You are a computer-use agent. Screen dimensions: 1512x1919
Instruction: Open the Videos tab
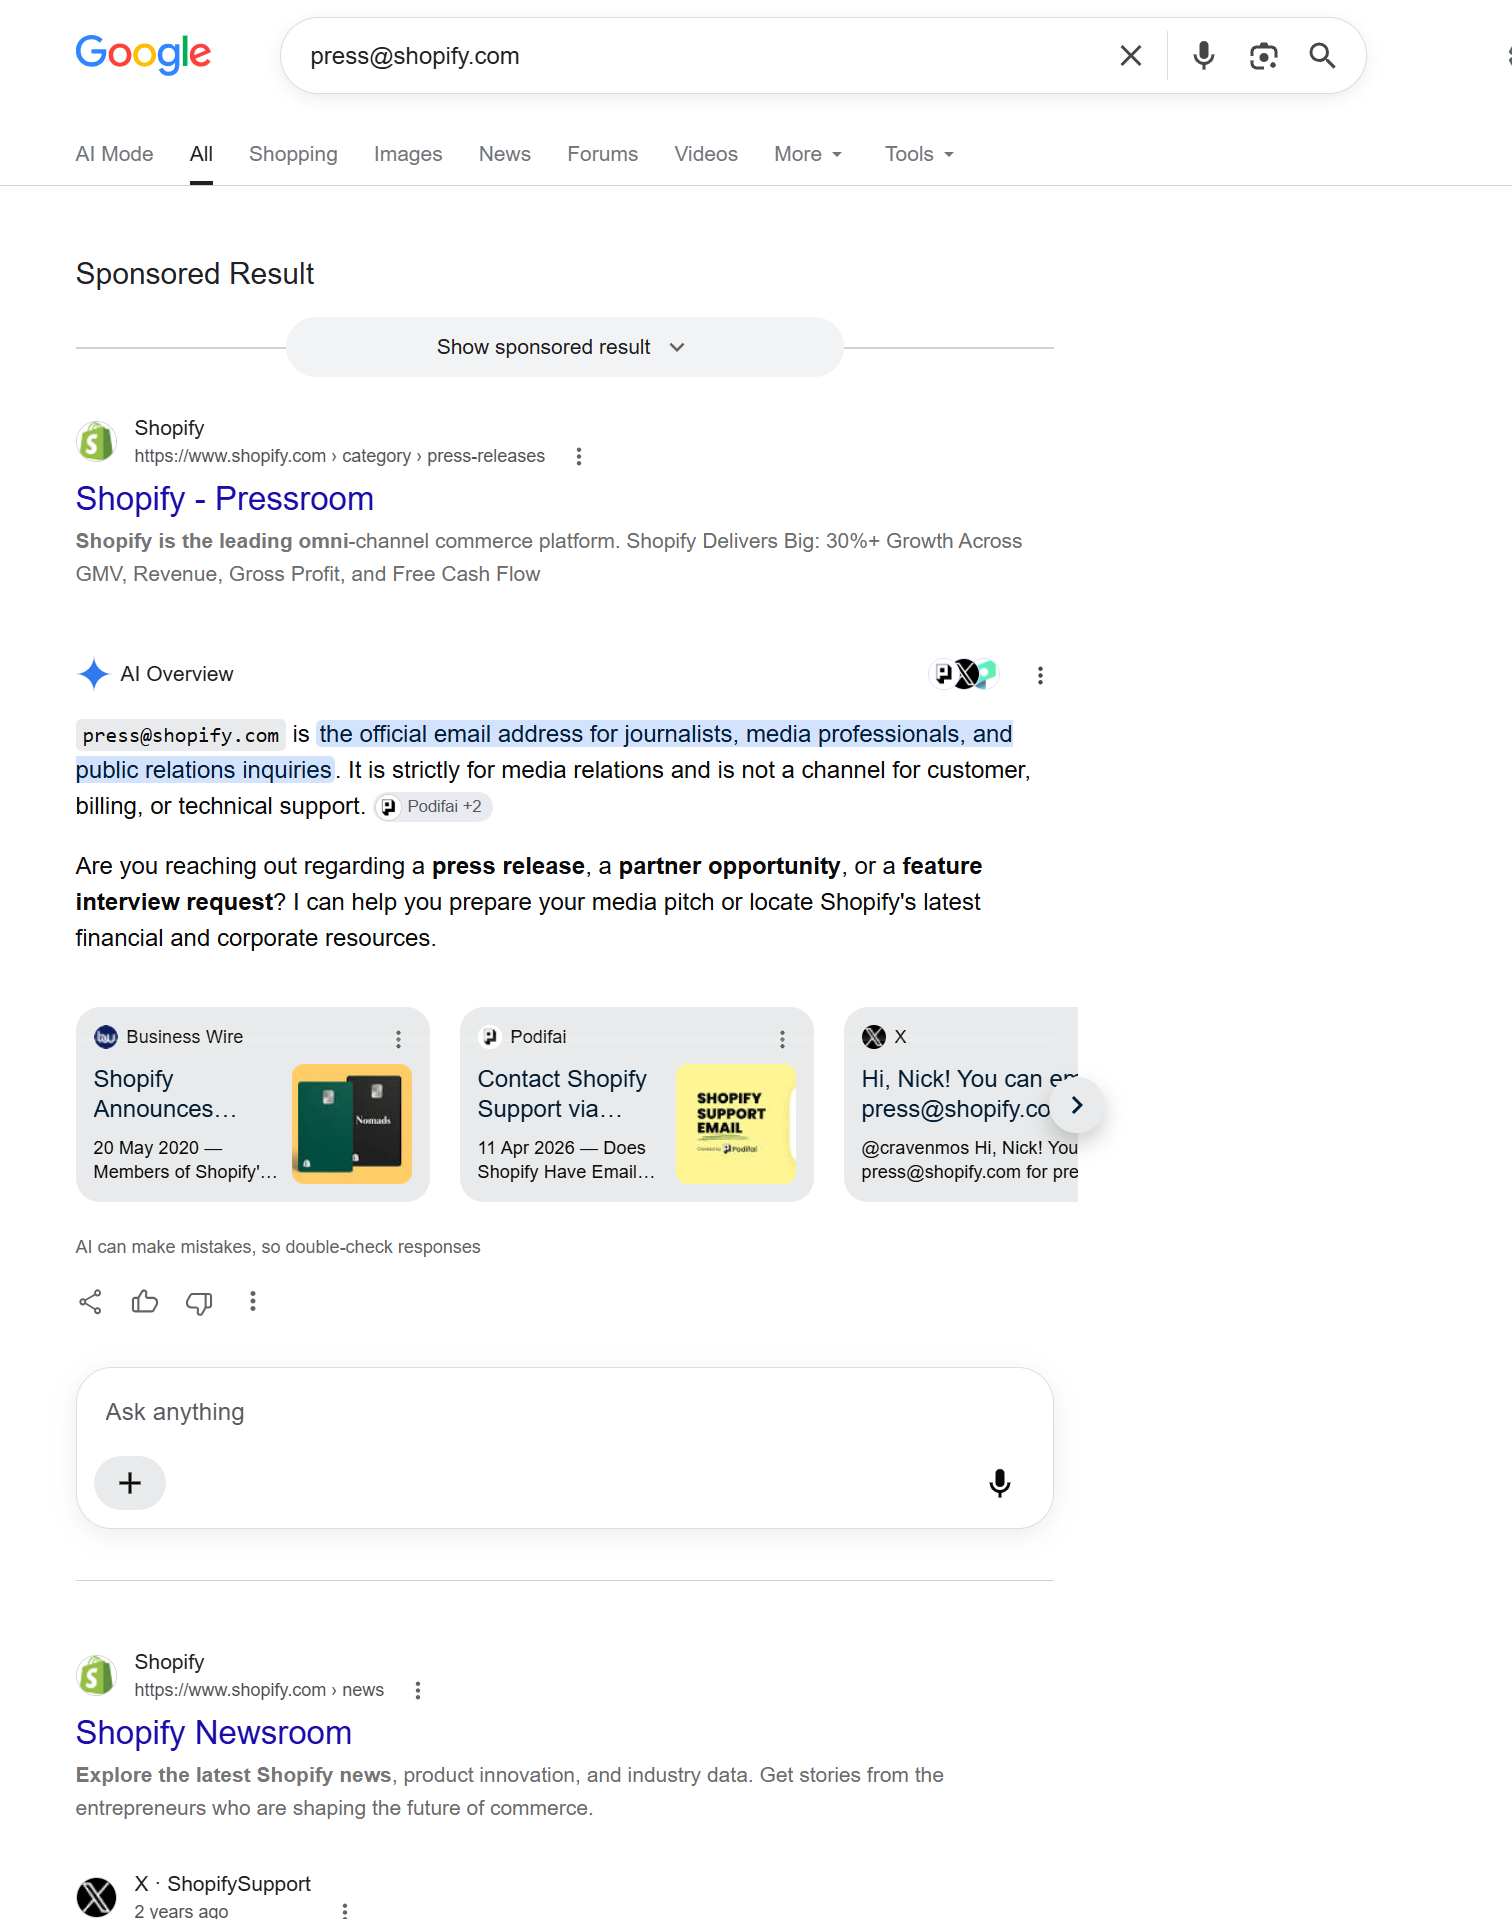tap(706, 154)
